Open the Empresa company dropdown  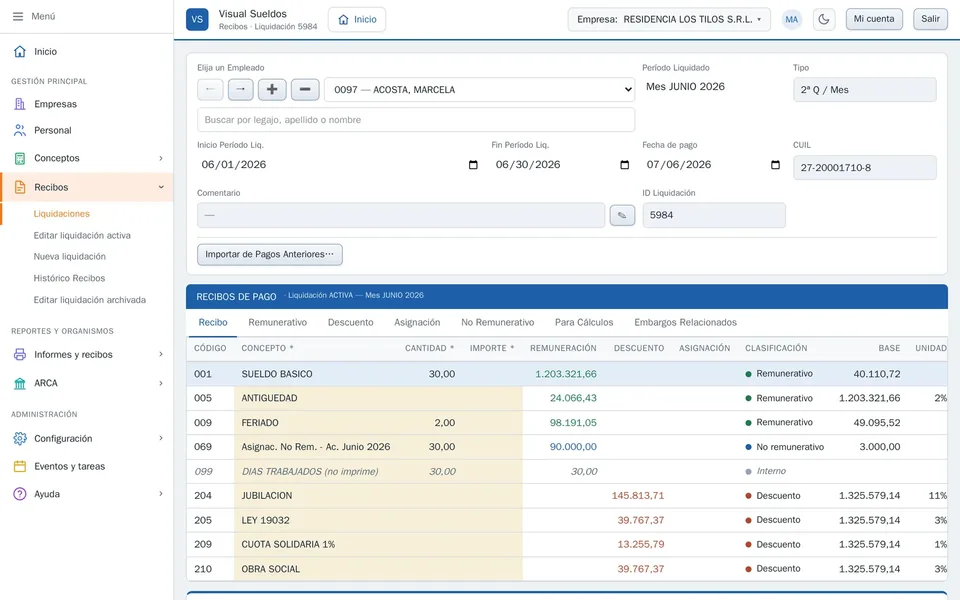669,19
